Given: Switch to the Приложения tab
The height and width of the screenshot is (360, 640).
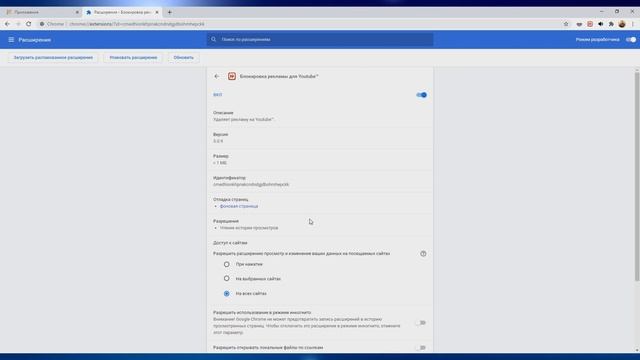Looking at the screenshot, I should pos(41,12).
